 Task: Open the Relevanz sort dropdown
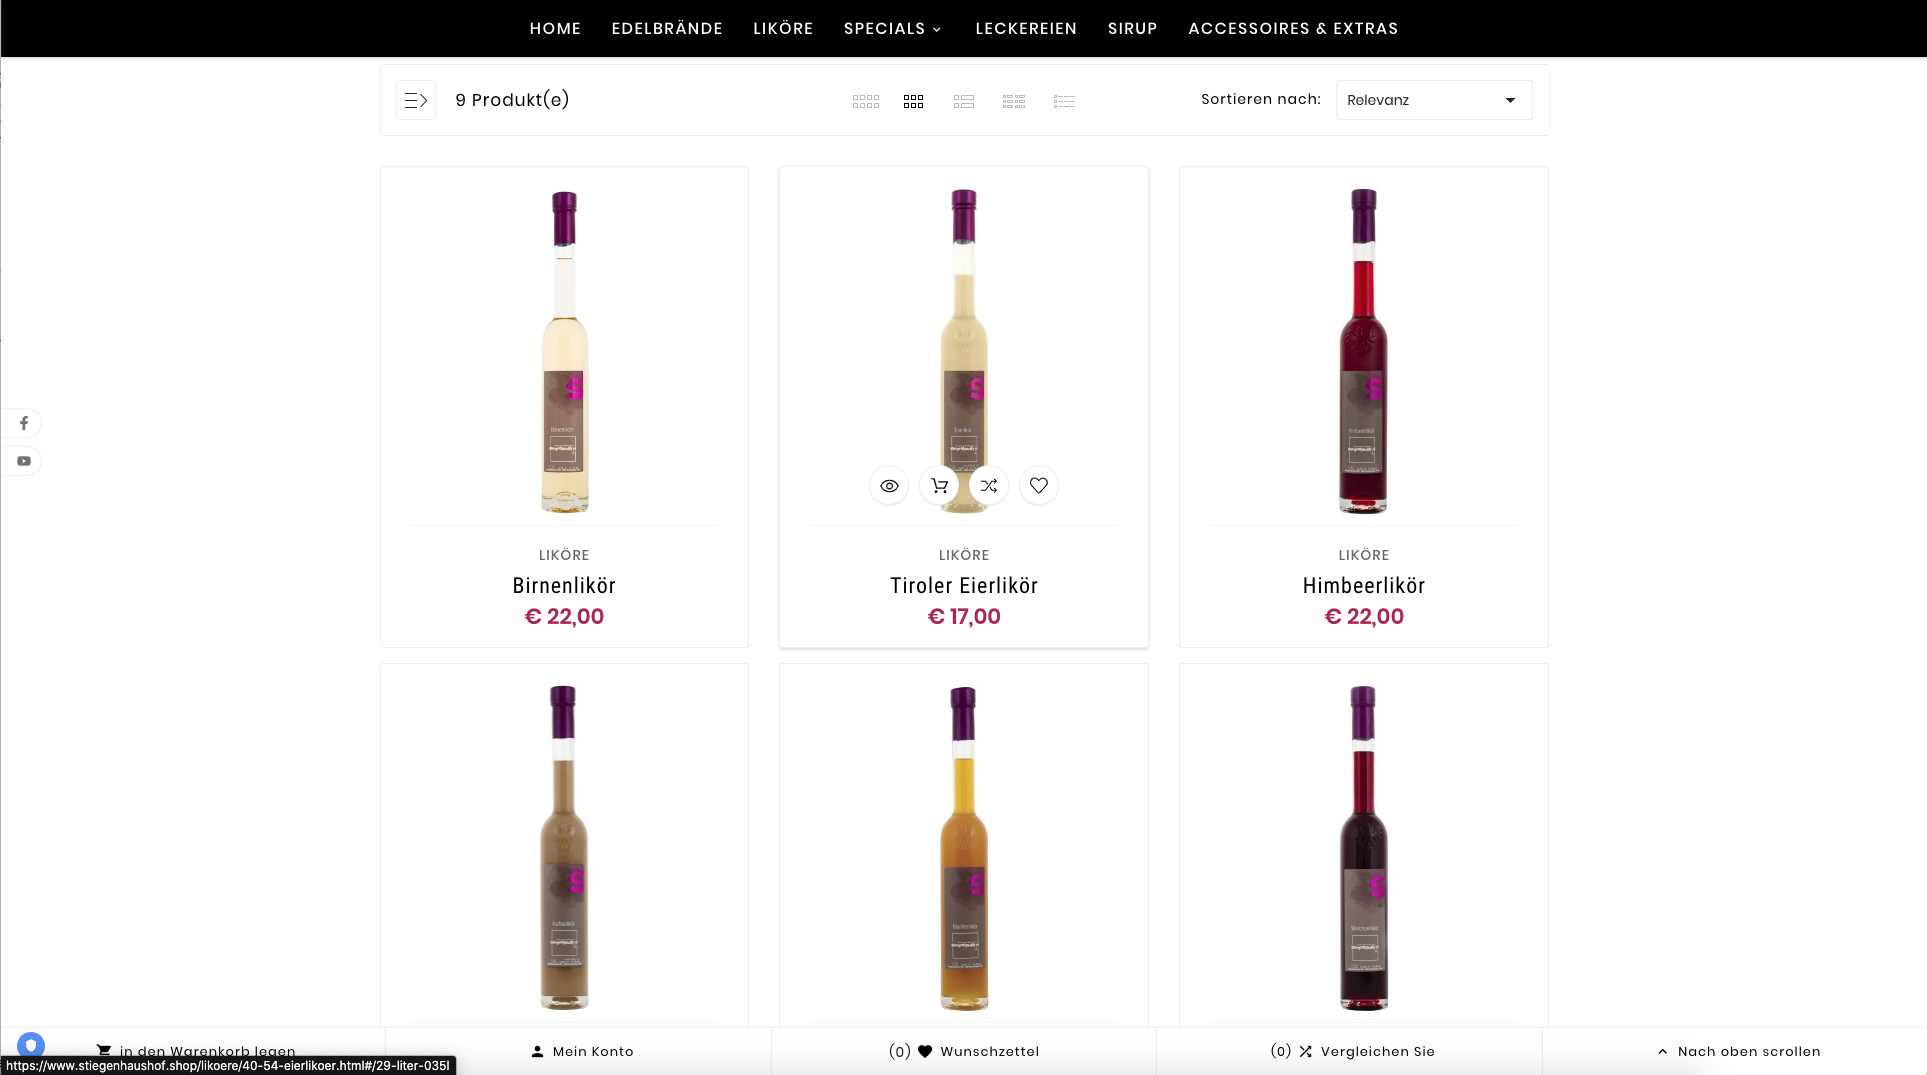(1433, 100)
